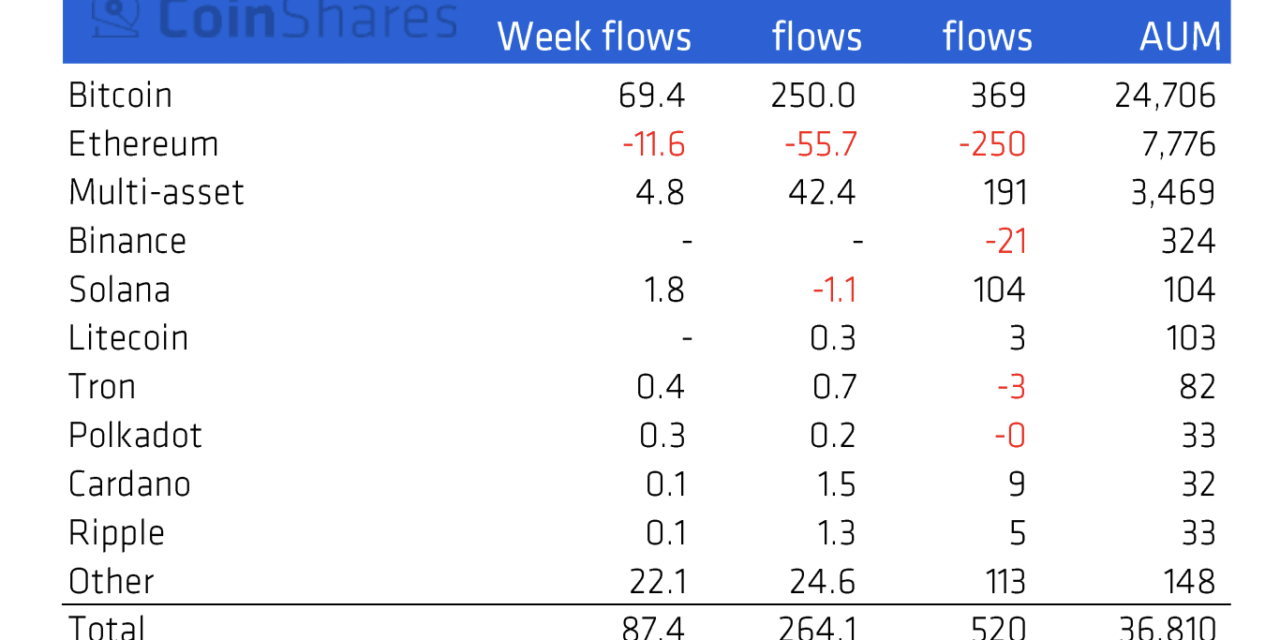Click the AUM column header
This screenshot has width=1280, height=640.
tap(1180, 37)
